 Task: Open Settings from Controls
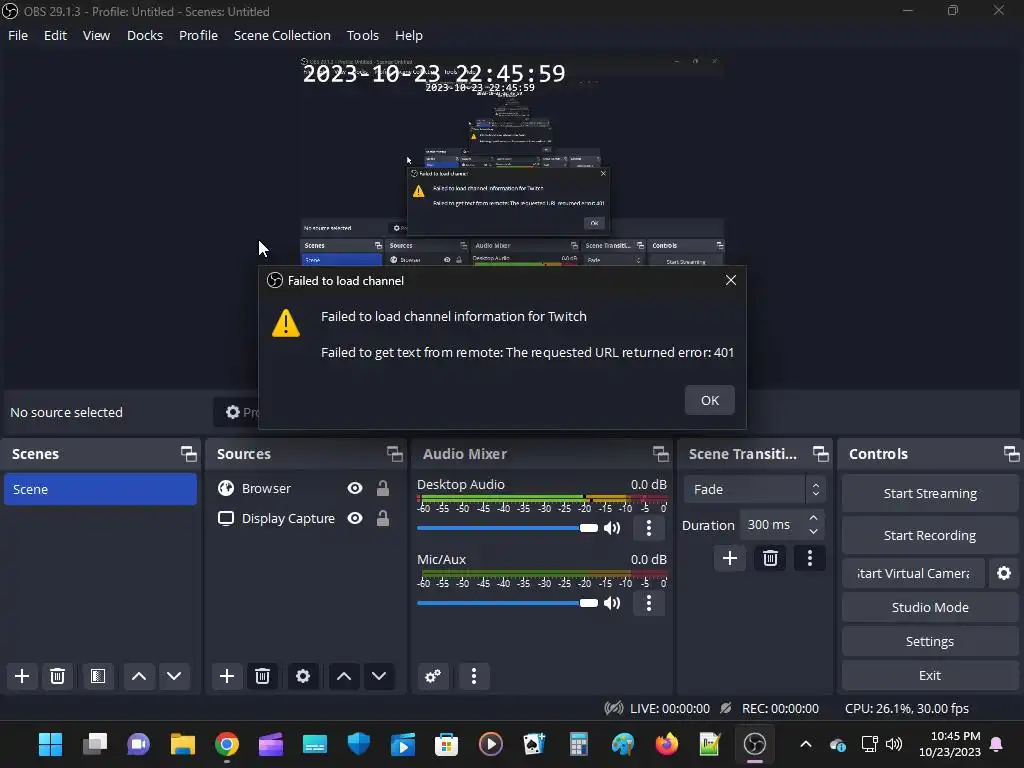point(930,641)
